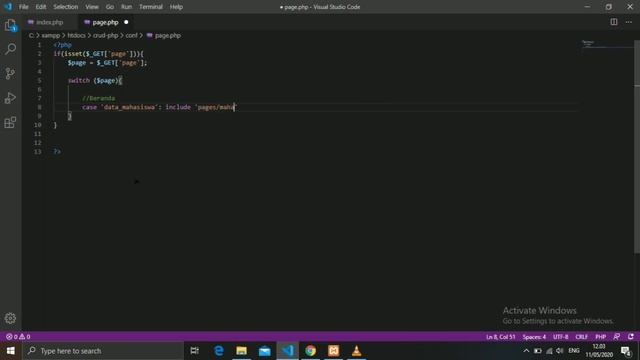Open the Help menu
Screen dimensions: 640x360
[176, 7]
